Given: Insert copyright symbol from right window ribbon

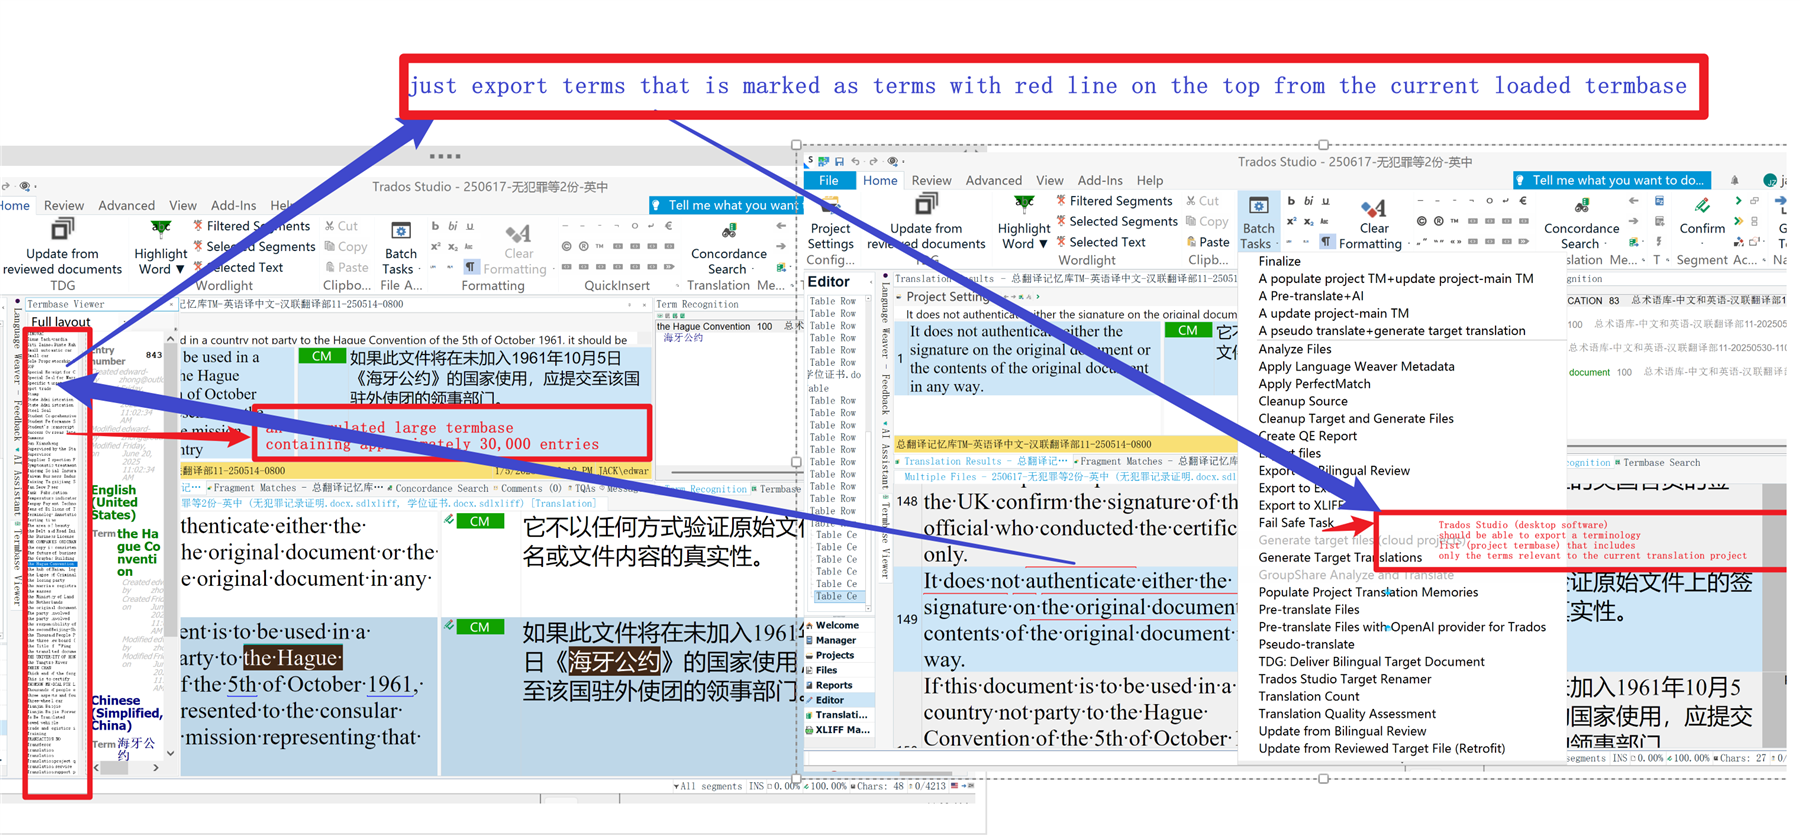Looking at the screenshot, I should tap(1421, 221).
